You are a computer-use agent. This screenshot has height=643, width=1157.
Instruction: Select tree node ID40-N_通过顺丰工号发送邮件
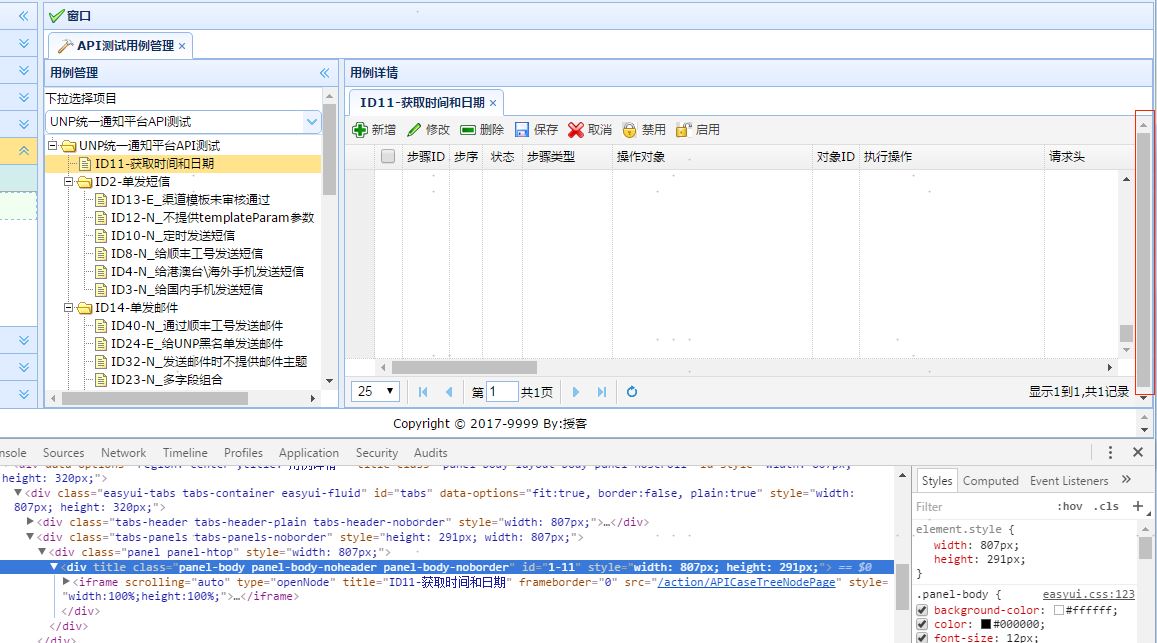point(197,326)
